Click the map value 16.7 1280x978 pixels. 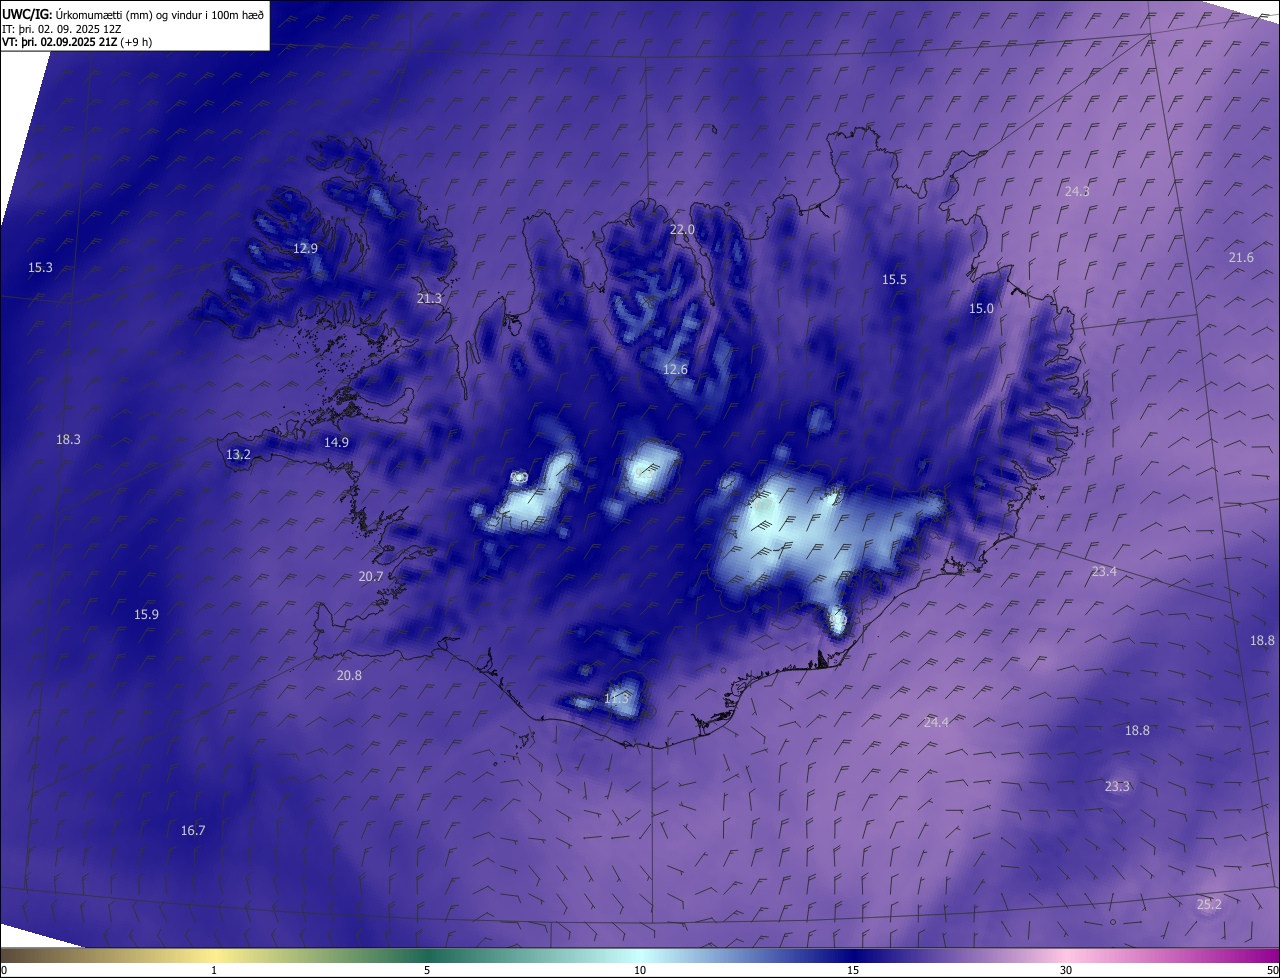(193, 830)
